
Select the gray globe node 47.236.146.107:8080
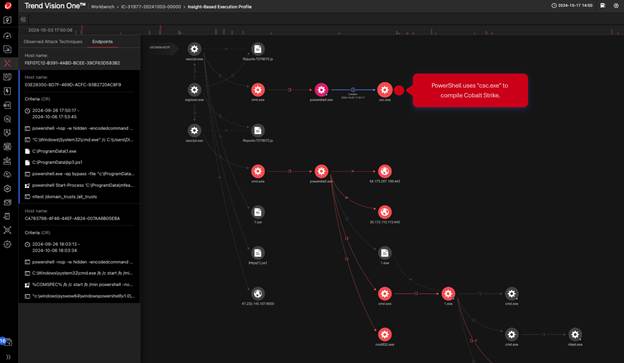coord(258,294)
